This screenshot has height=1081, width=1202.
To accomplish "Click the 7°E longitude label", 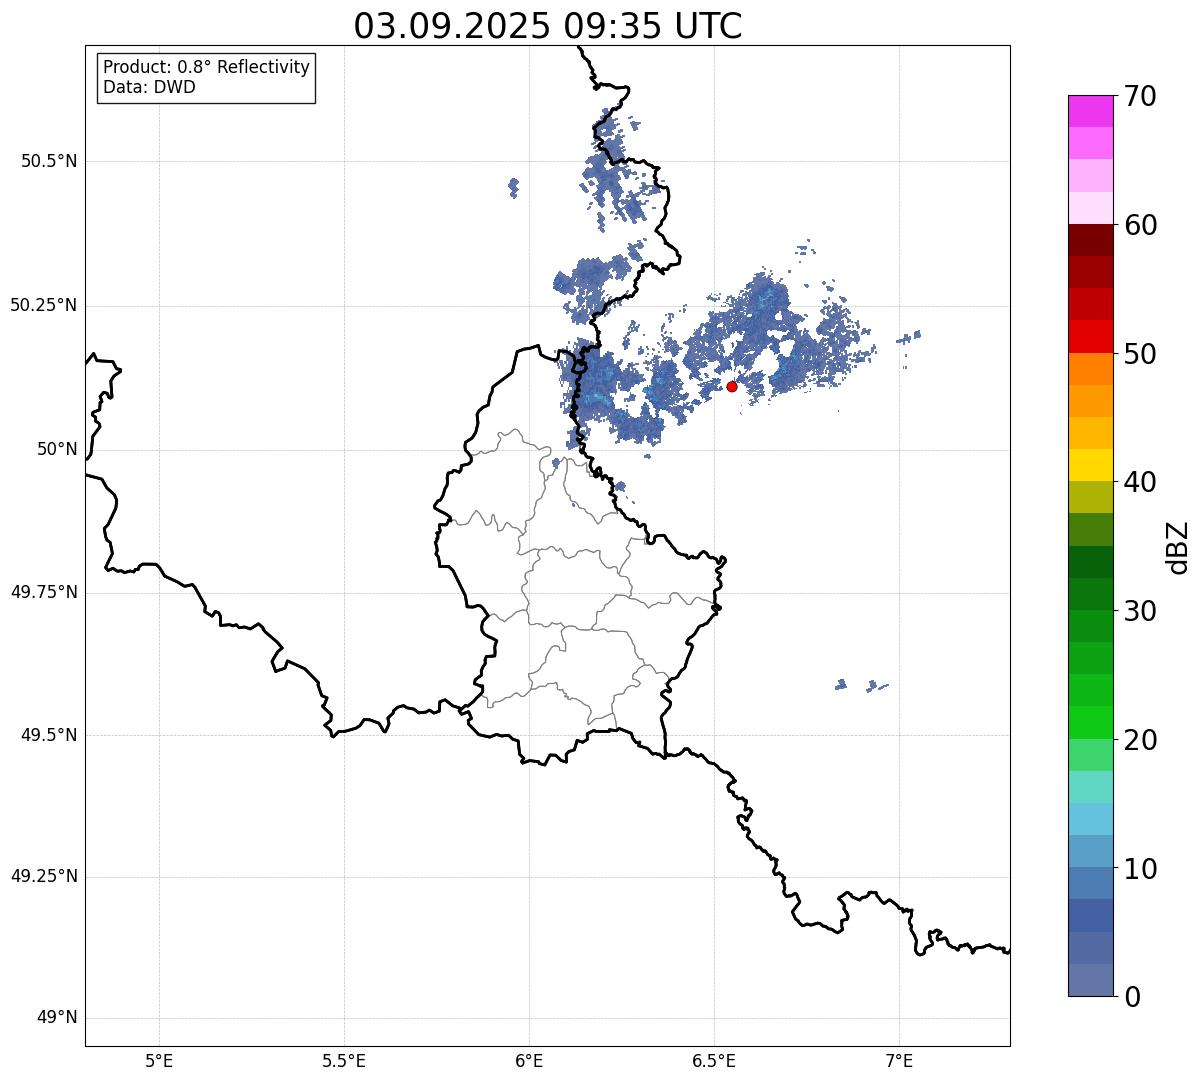I will (x=899, y=1060).
